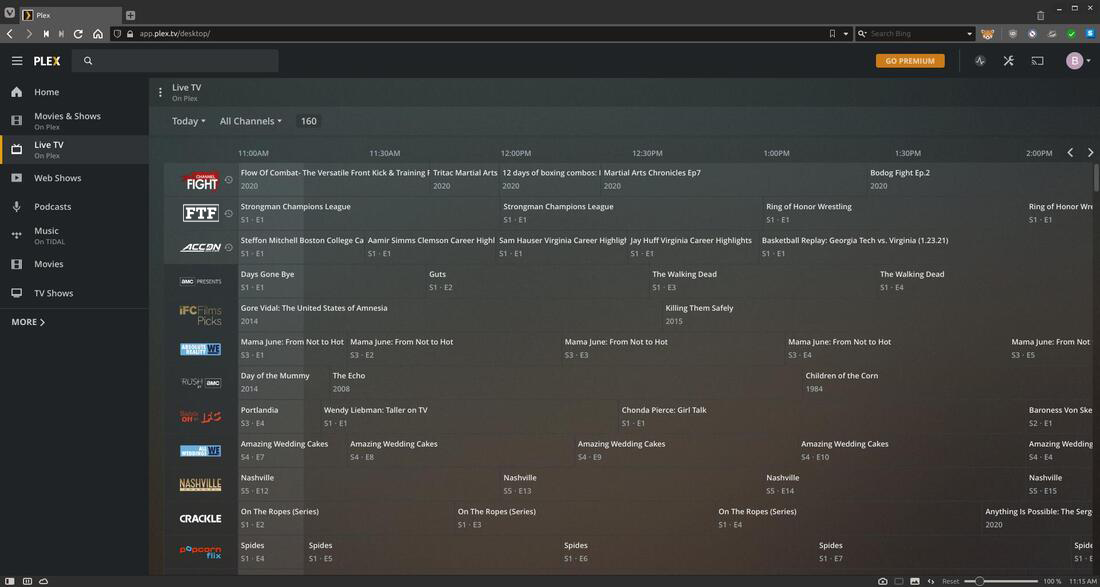This screenshot has width=1100, height=587.
Task: Open the closed tabs trash icon
Action: (x=1040, y=15)
